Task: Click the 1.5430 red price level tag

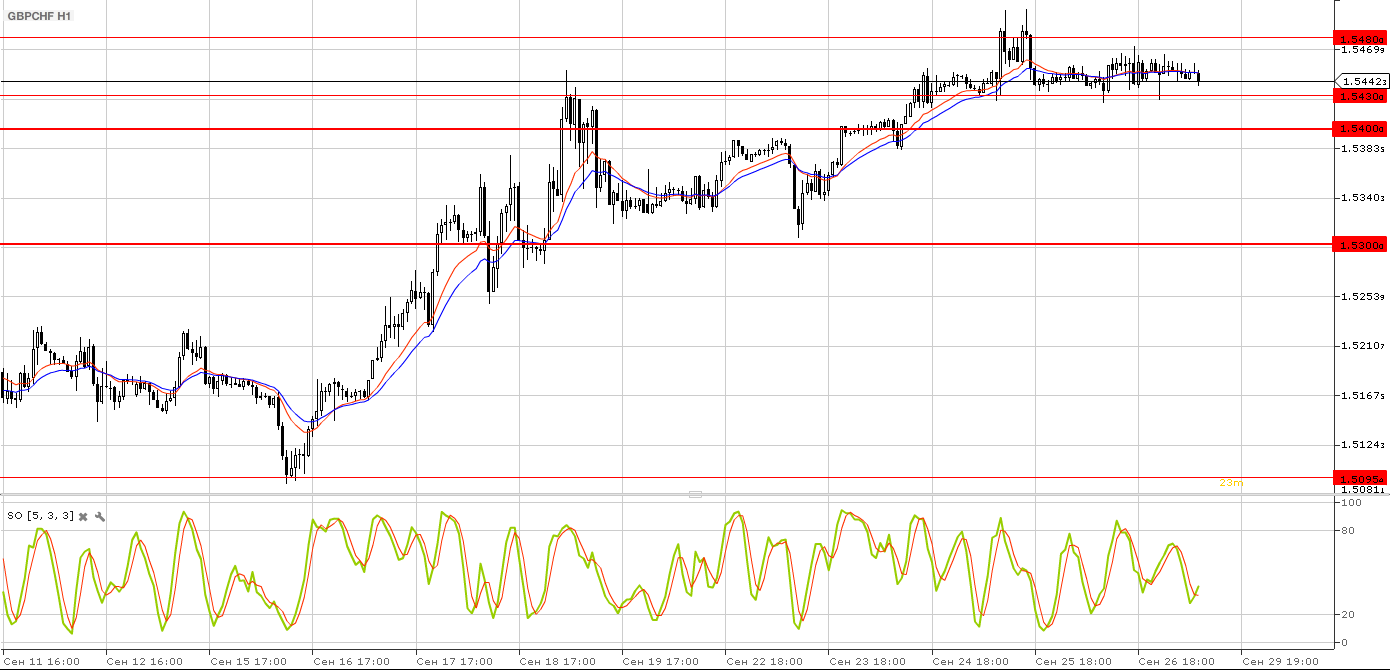Action: 1361,96
